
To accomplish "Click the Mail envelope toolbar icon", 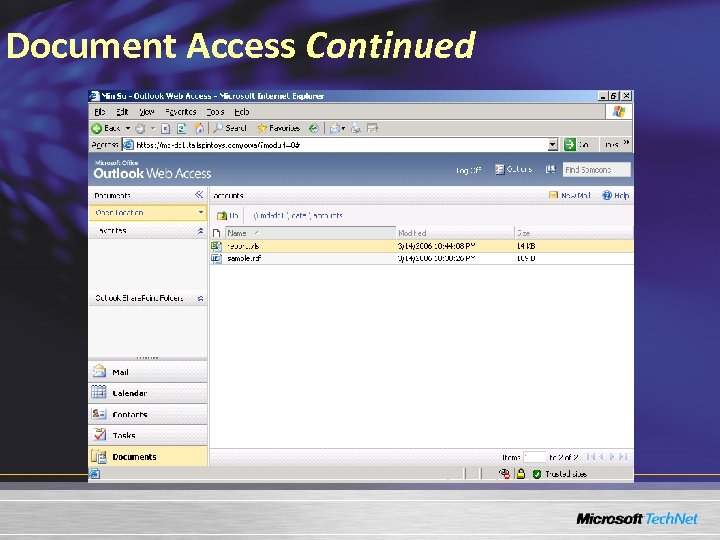I will (x=334, y=129).
